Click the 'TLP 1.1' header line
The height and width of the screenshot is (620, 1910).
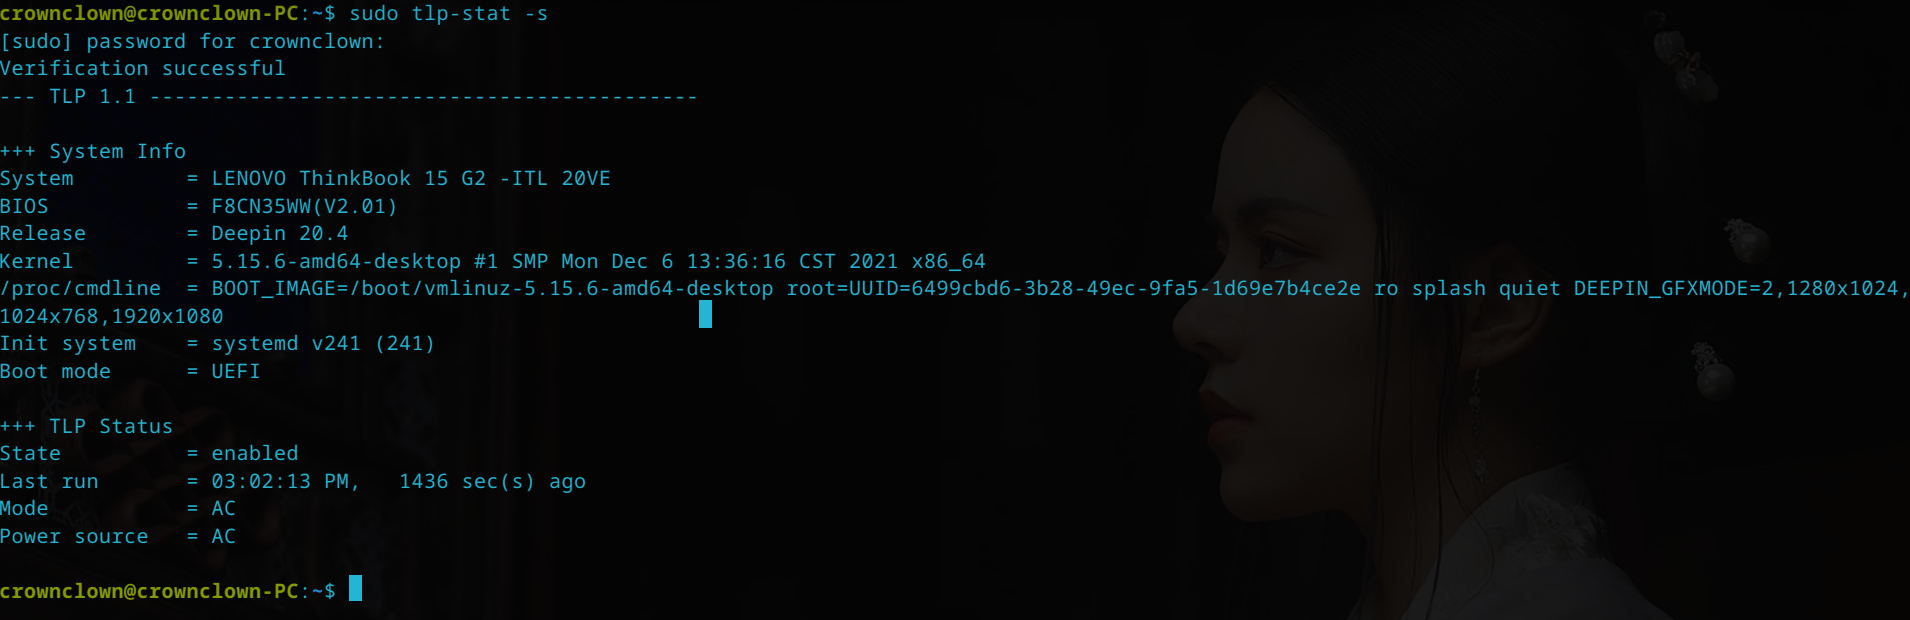click(348, 97)
